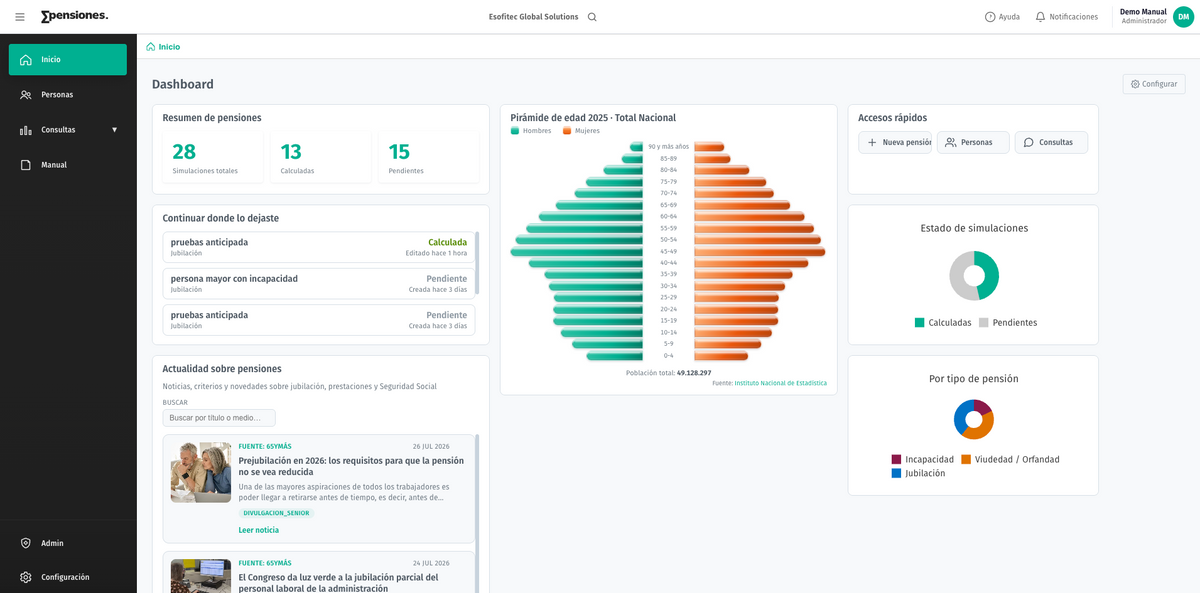Click Incapacidad legend swatch
This screenshot has height=593, width=1200.
(x=896, y=460)
